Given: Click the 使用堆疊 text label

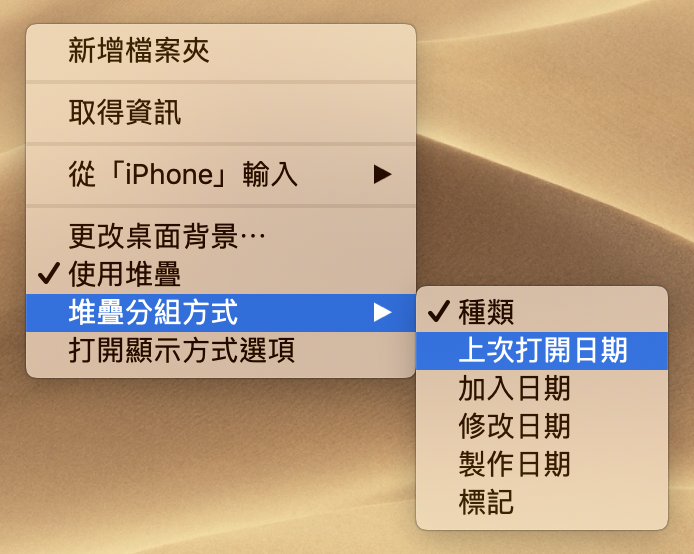Looking at the screenshot, I should click(125, 274).
